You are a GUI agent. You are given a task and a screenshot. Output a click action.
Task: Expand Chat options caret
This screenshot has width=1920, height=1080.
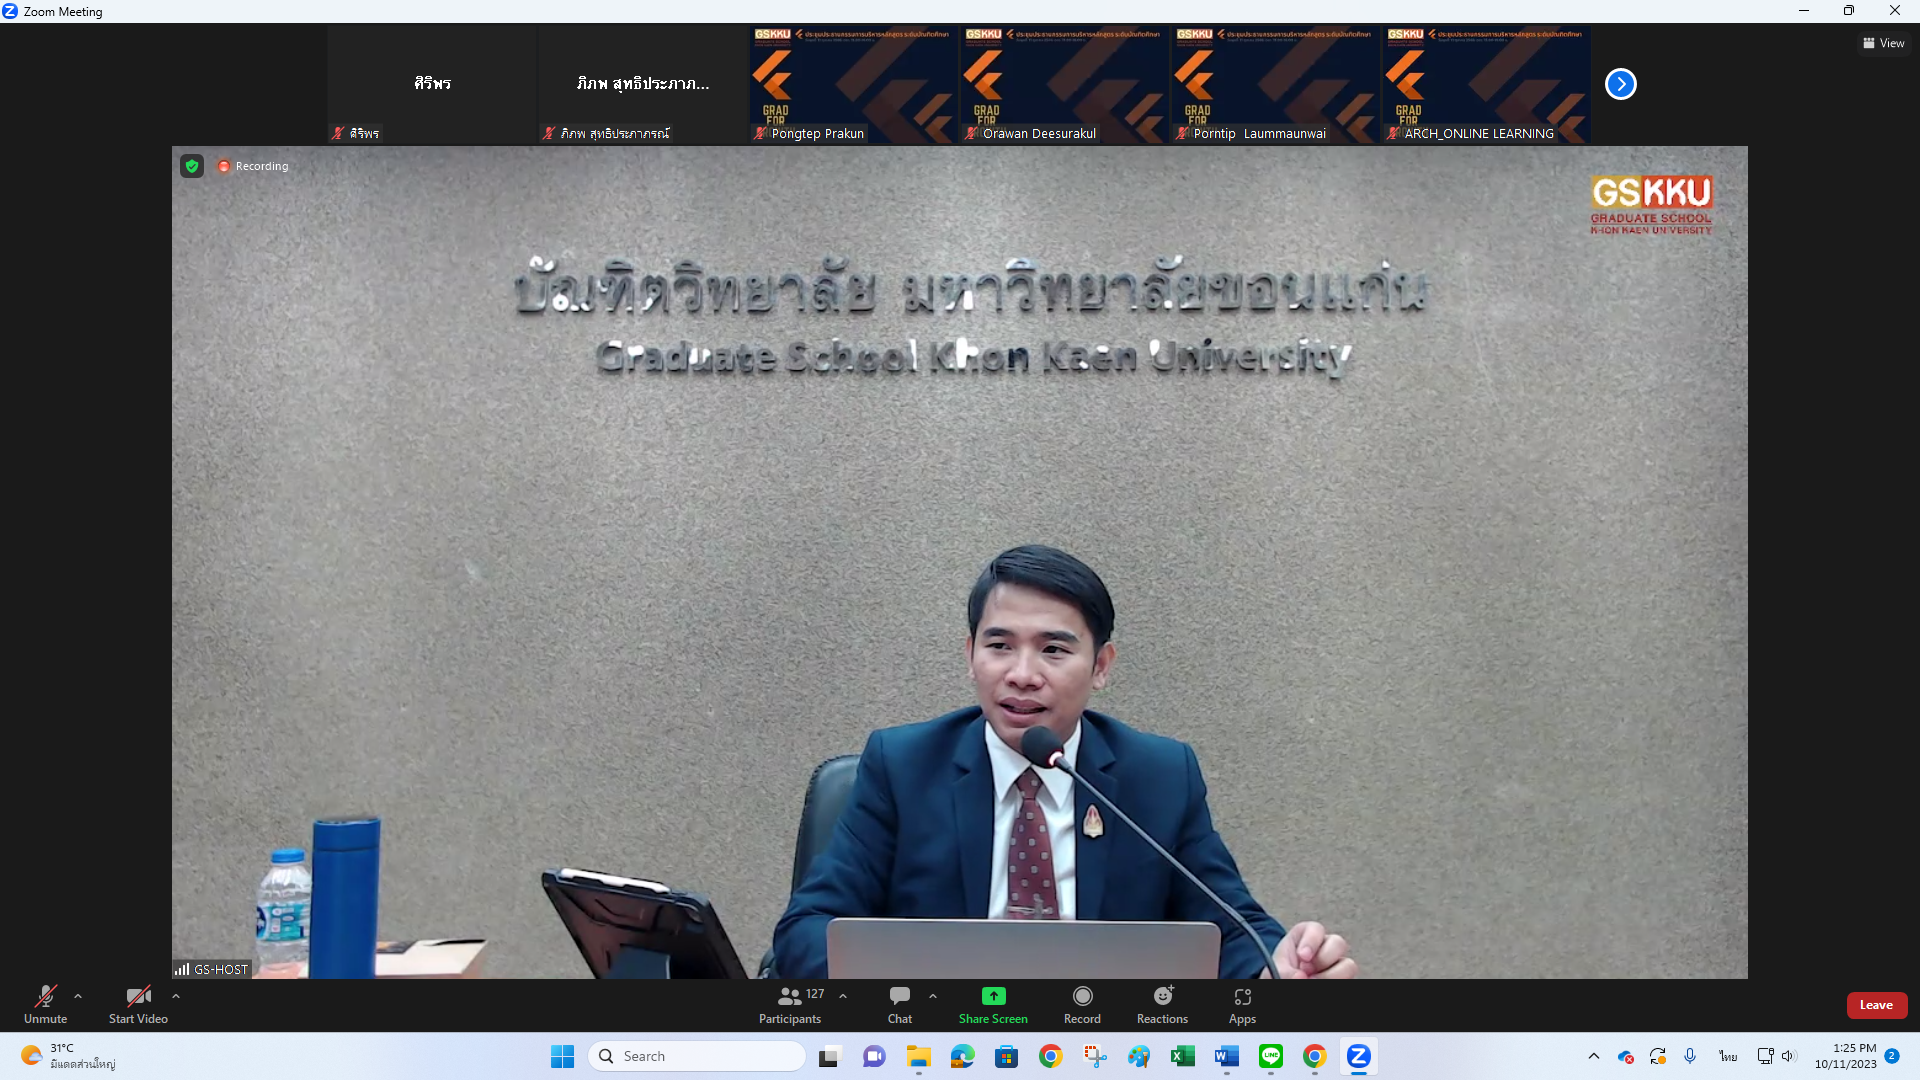point(933,996)
